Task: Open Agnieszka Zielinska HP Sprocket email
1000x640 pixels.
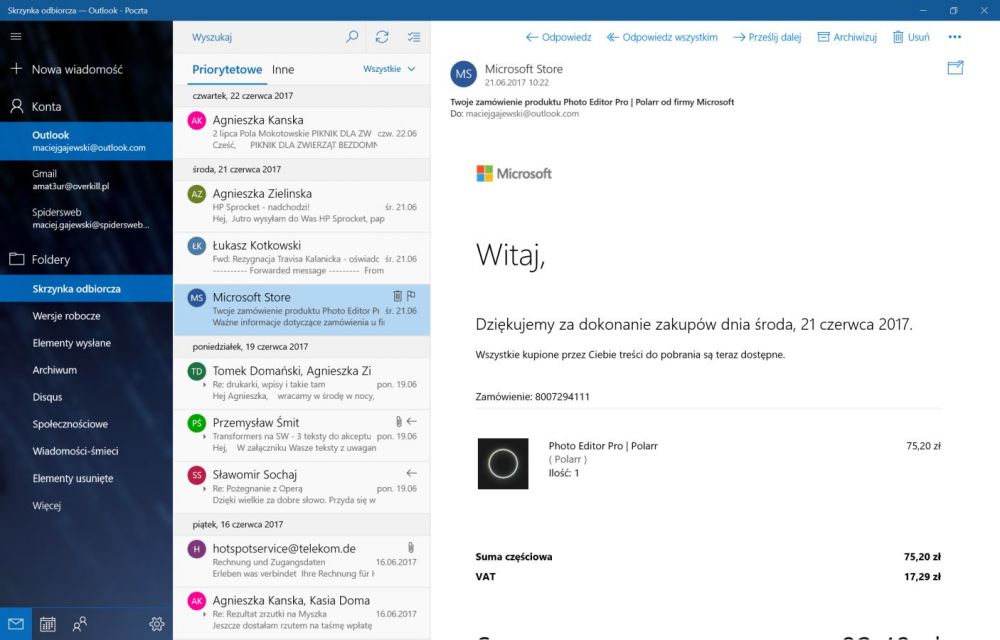Action: tap(302, 206)
